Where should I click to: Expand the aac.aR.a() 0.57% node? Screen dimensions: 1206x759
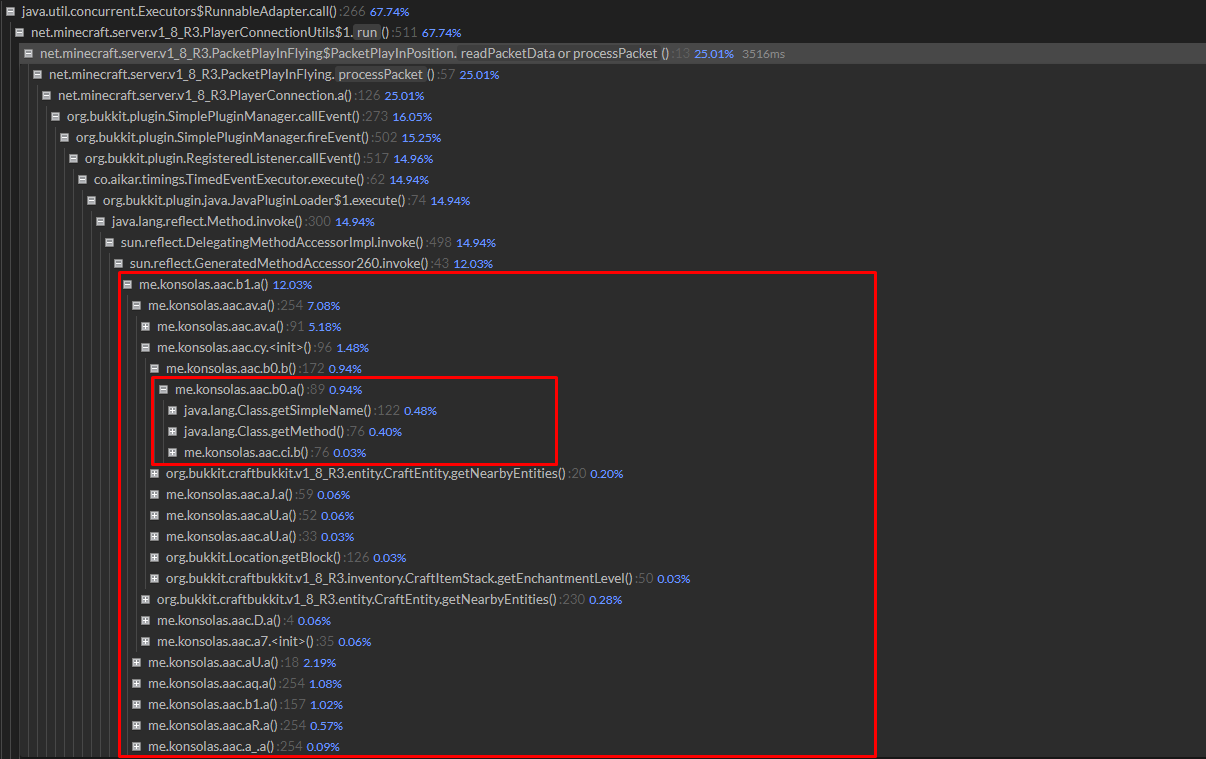137,725
